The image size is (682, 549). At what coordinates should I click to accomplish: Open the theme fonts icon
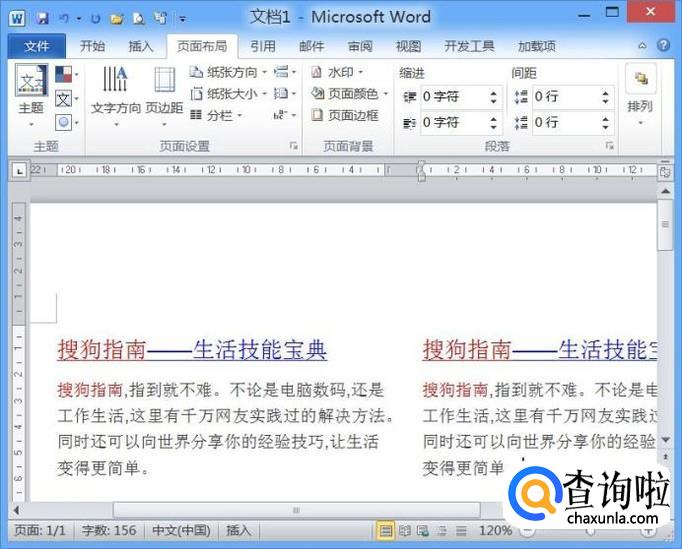click(x=67, y=99)
